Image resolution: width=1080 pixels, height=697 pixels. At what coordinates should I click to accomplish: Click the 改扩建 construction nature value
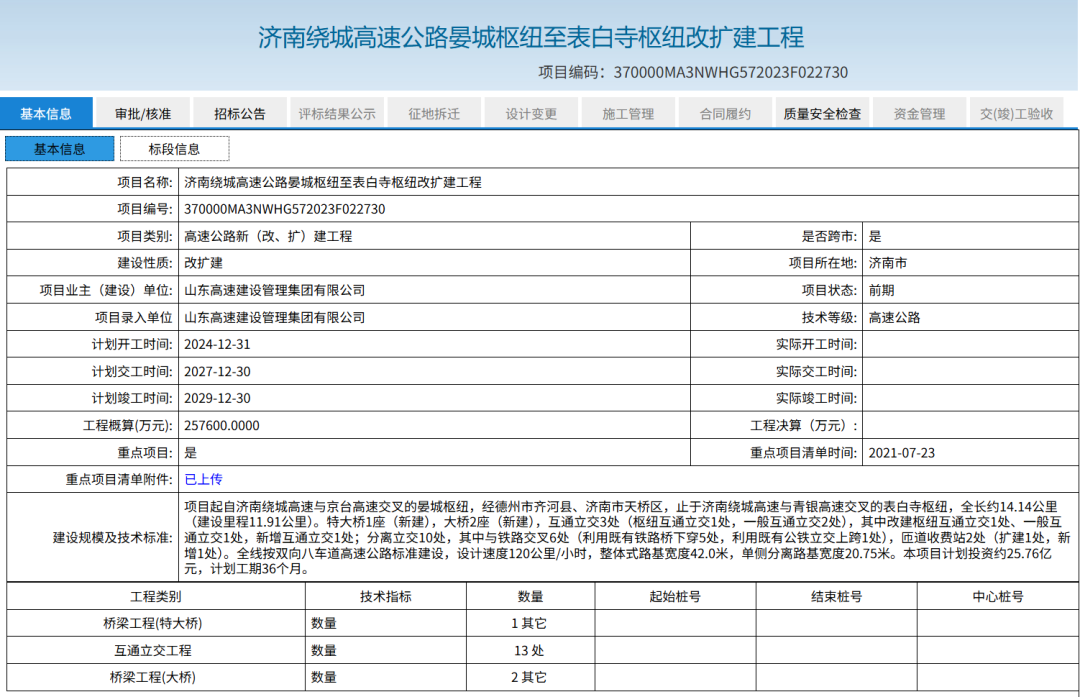pyautogui.click(x=203, y=263)
